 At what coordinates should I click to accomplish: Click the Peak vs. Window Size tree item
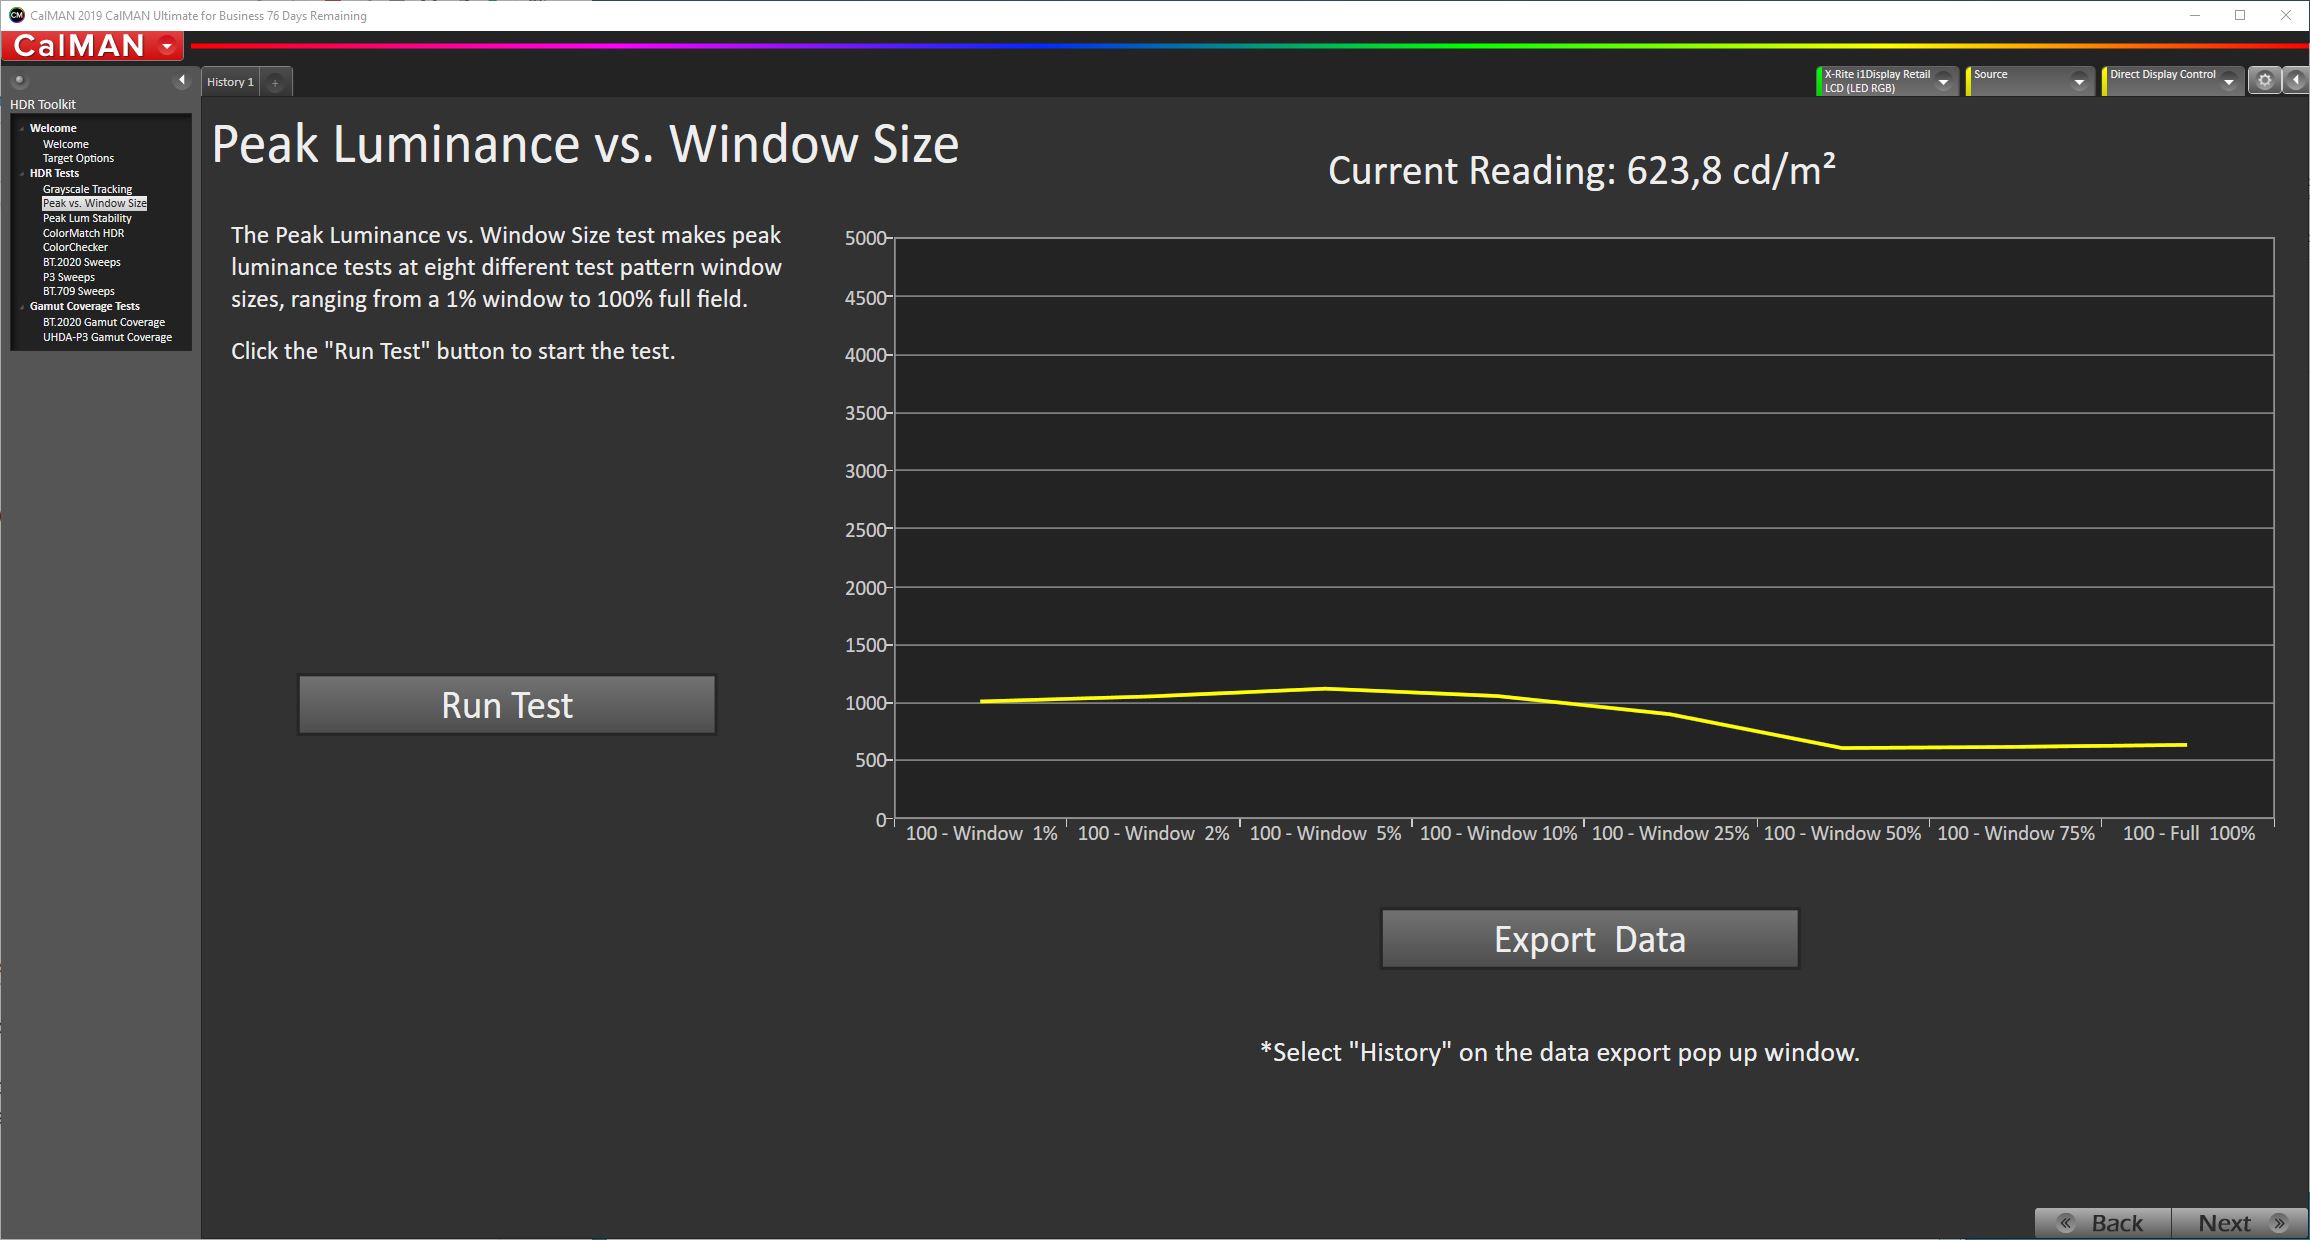[x=95, y=202]
